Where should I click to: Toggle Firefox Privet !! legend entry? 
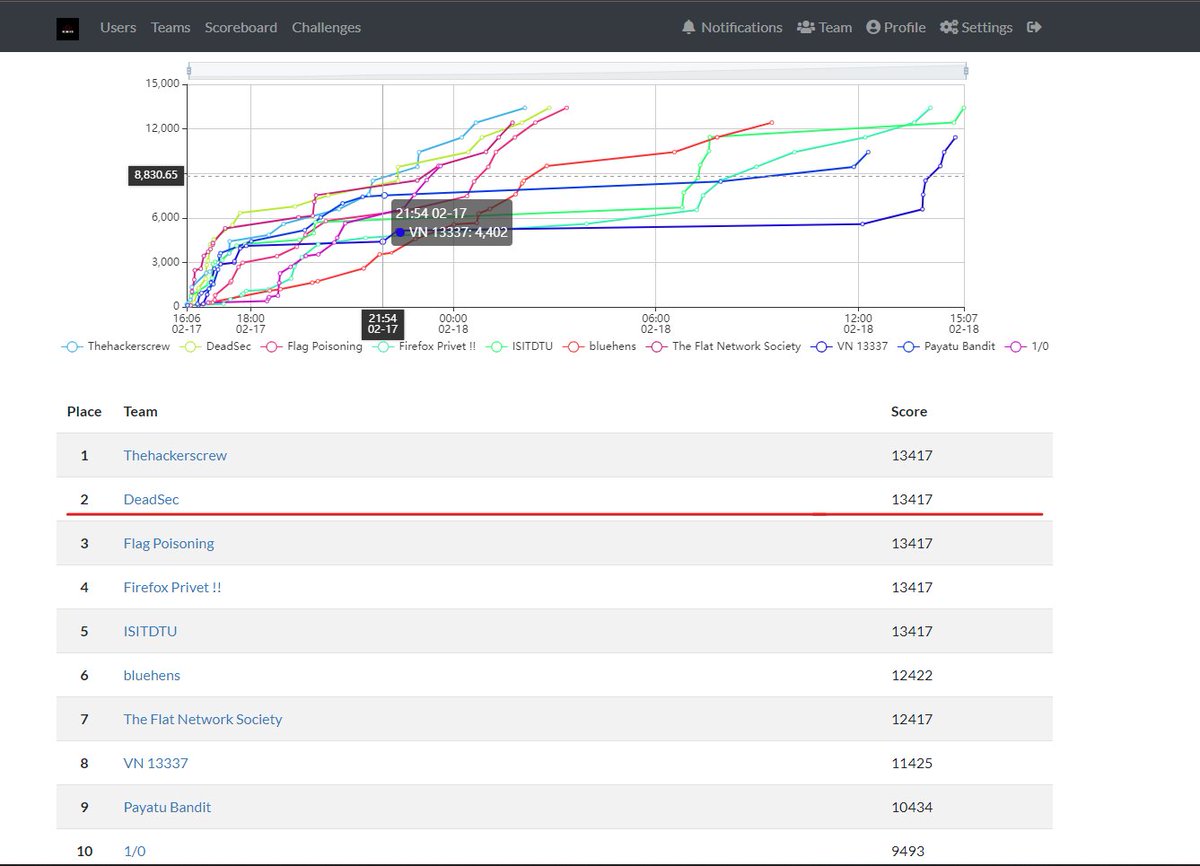(x=424, y=346)
